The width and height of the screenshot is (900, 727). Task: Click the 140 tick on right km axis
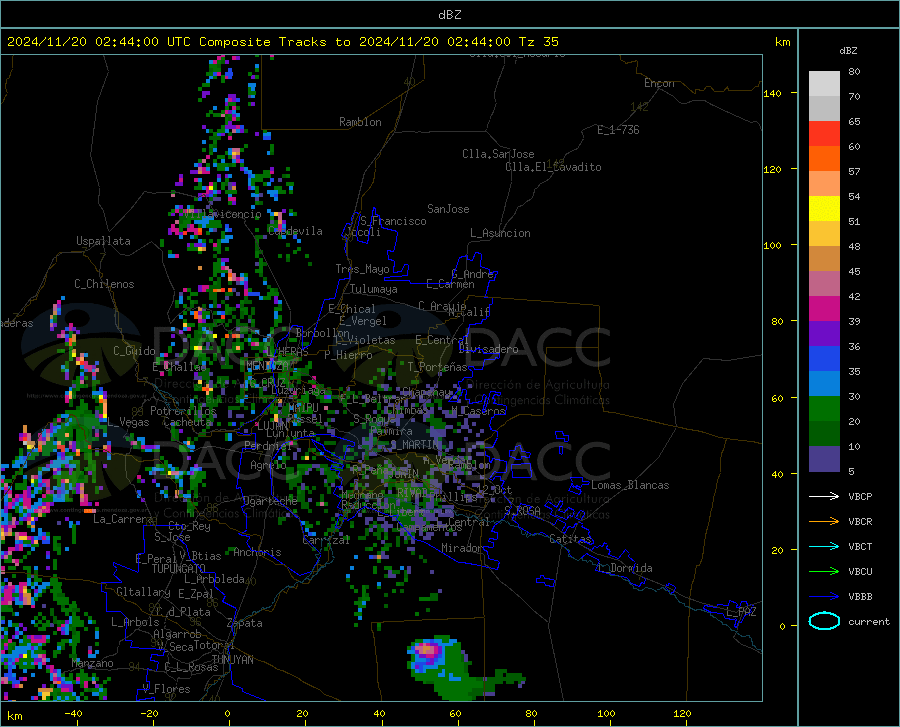pyautogui.click(x=772, y=93)
